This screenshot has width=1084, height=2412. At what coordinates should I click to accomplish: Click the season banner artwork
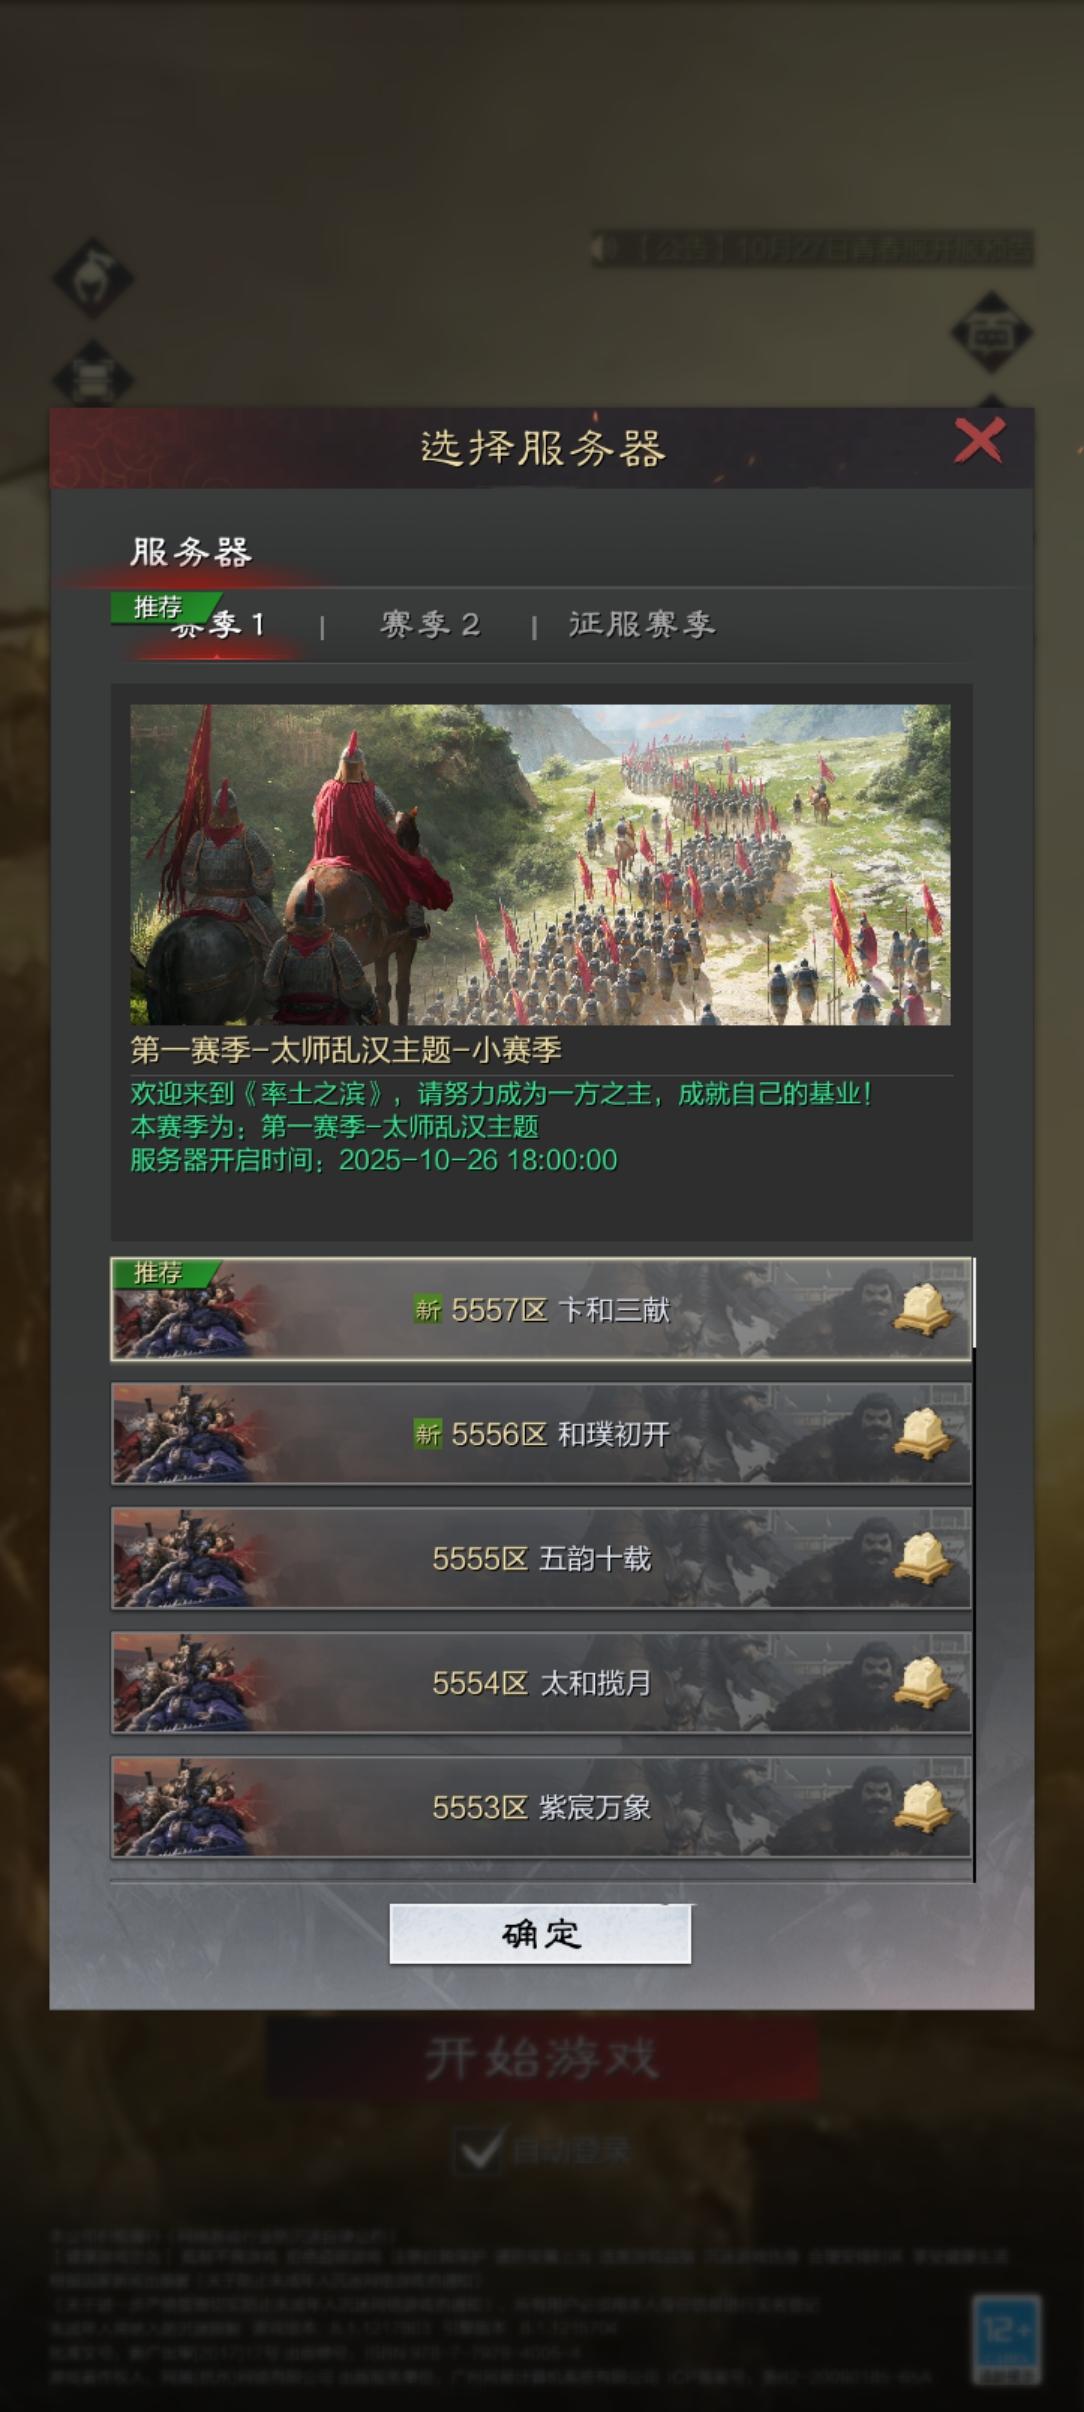point(540,864)
